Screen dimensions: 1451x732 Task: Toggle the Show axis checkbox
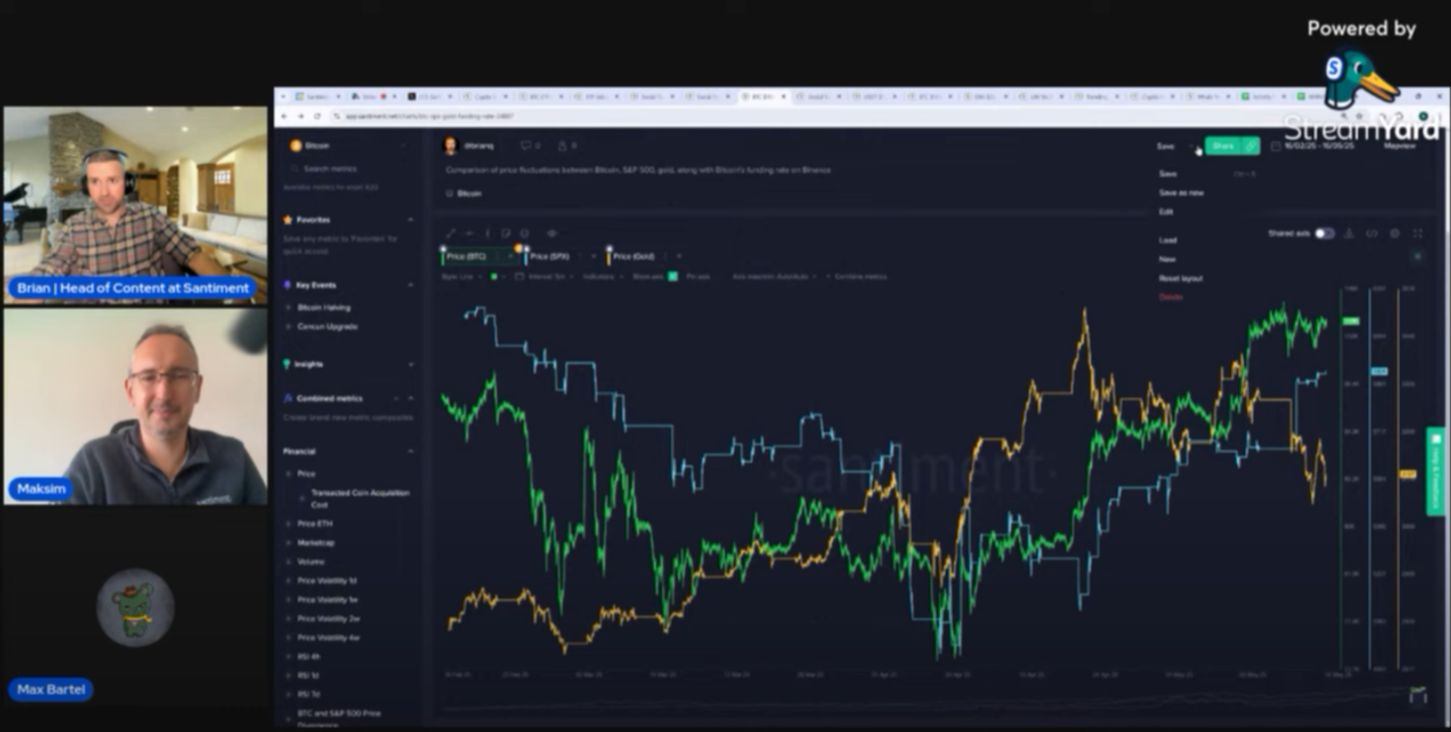[x=673, y=276]
